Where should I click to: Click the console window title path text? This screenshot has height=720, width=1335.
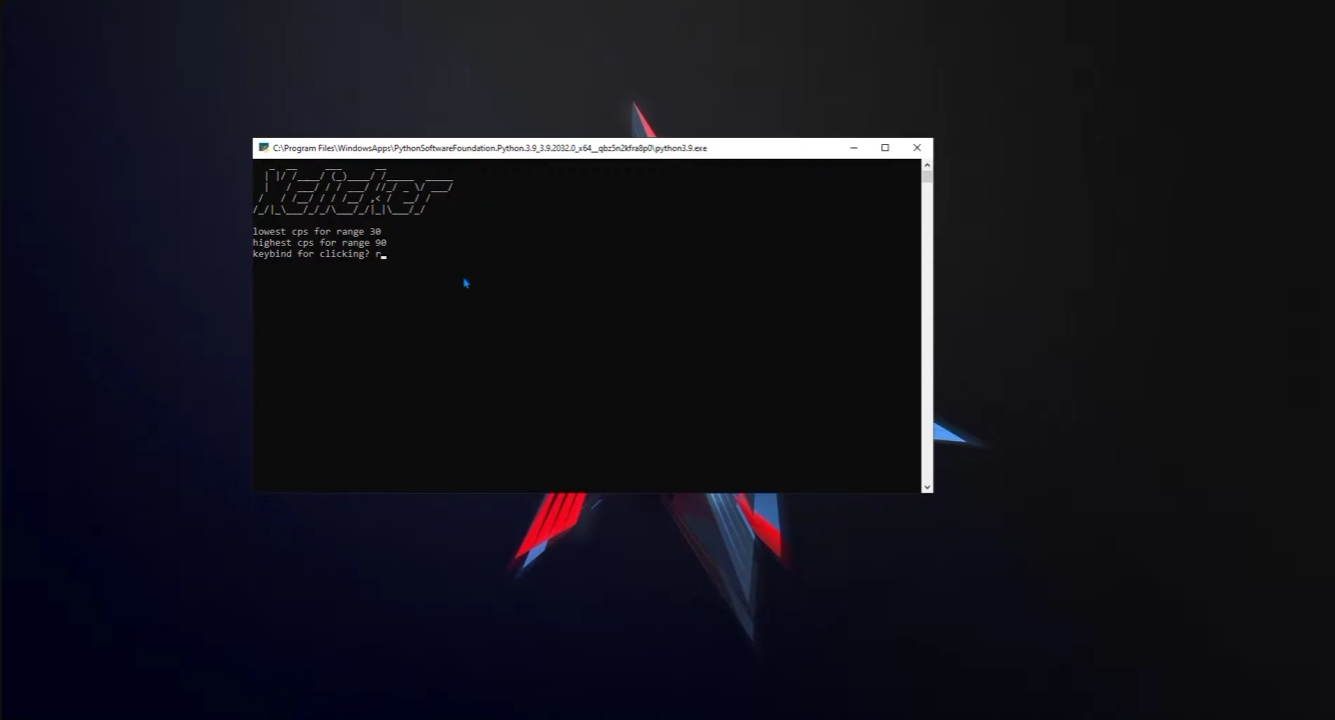tap(490, 148)
